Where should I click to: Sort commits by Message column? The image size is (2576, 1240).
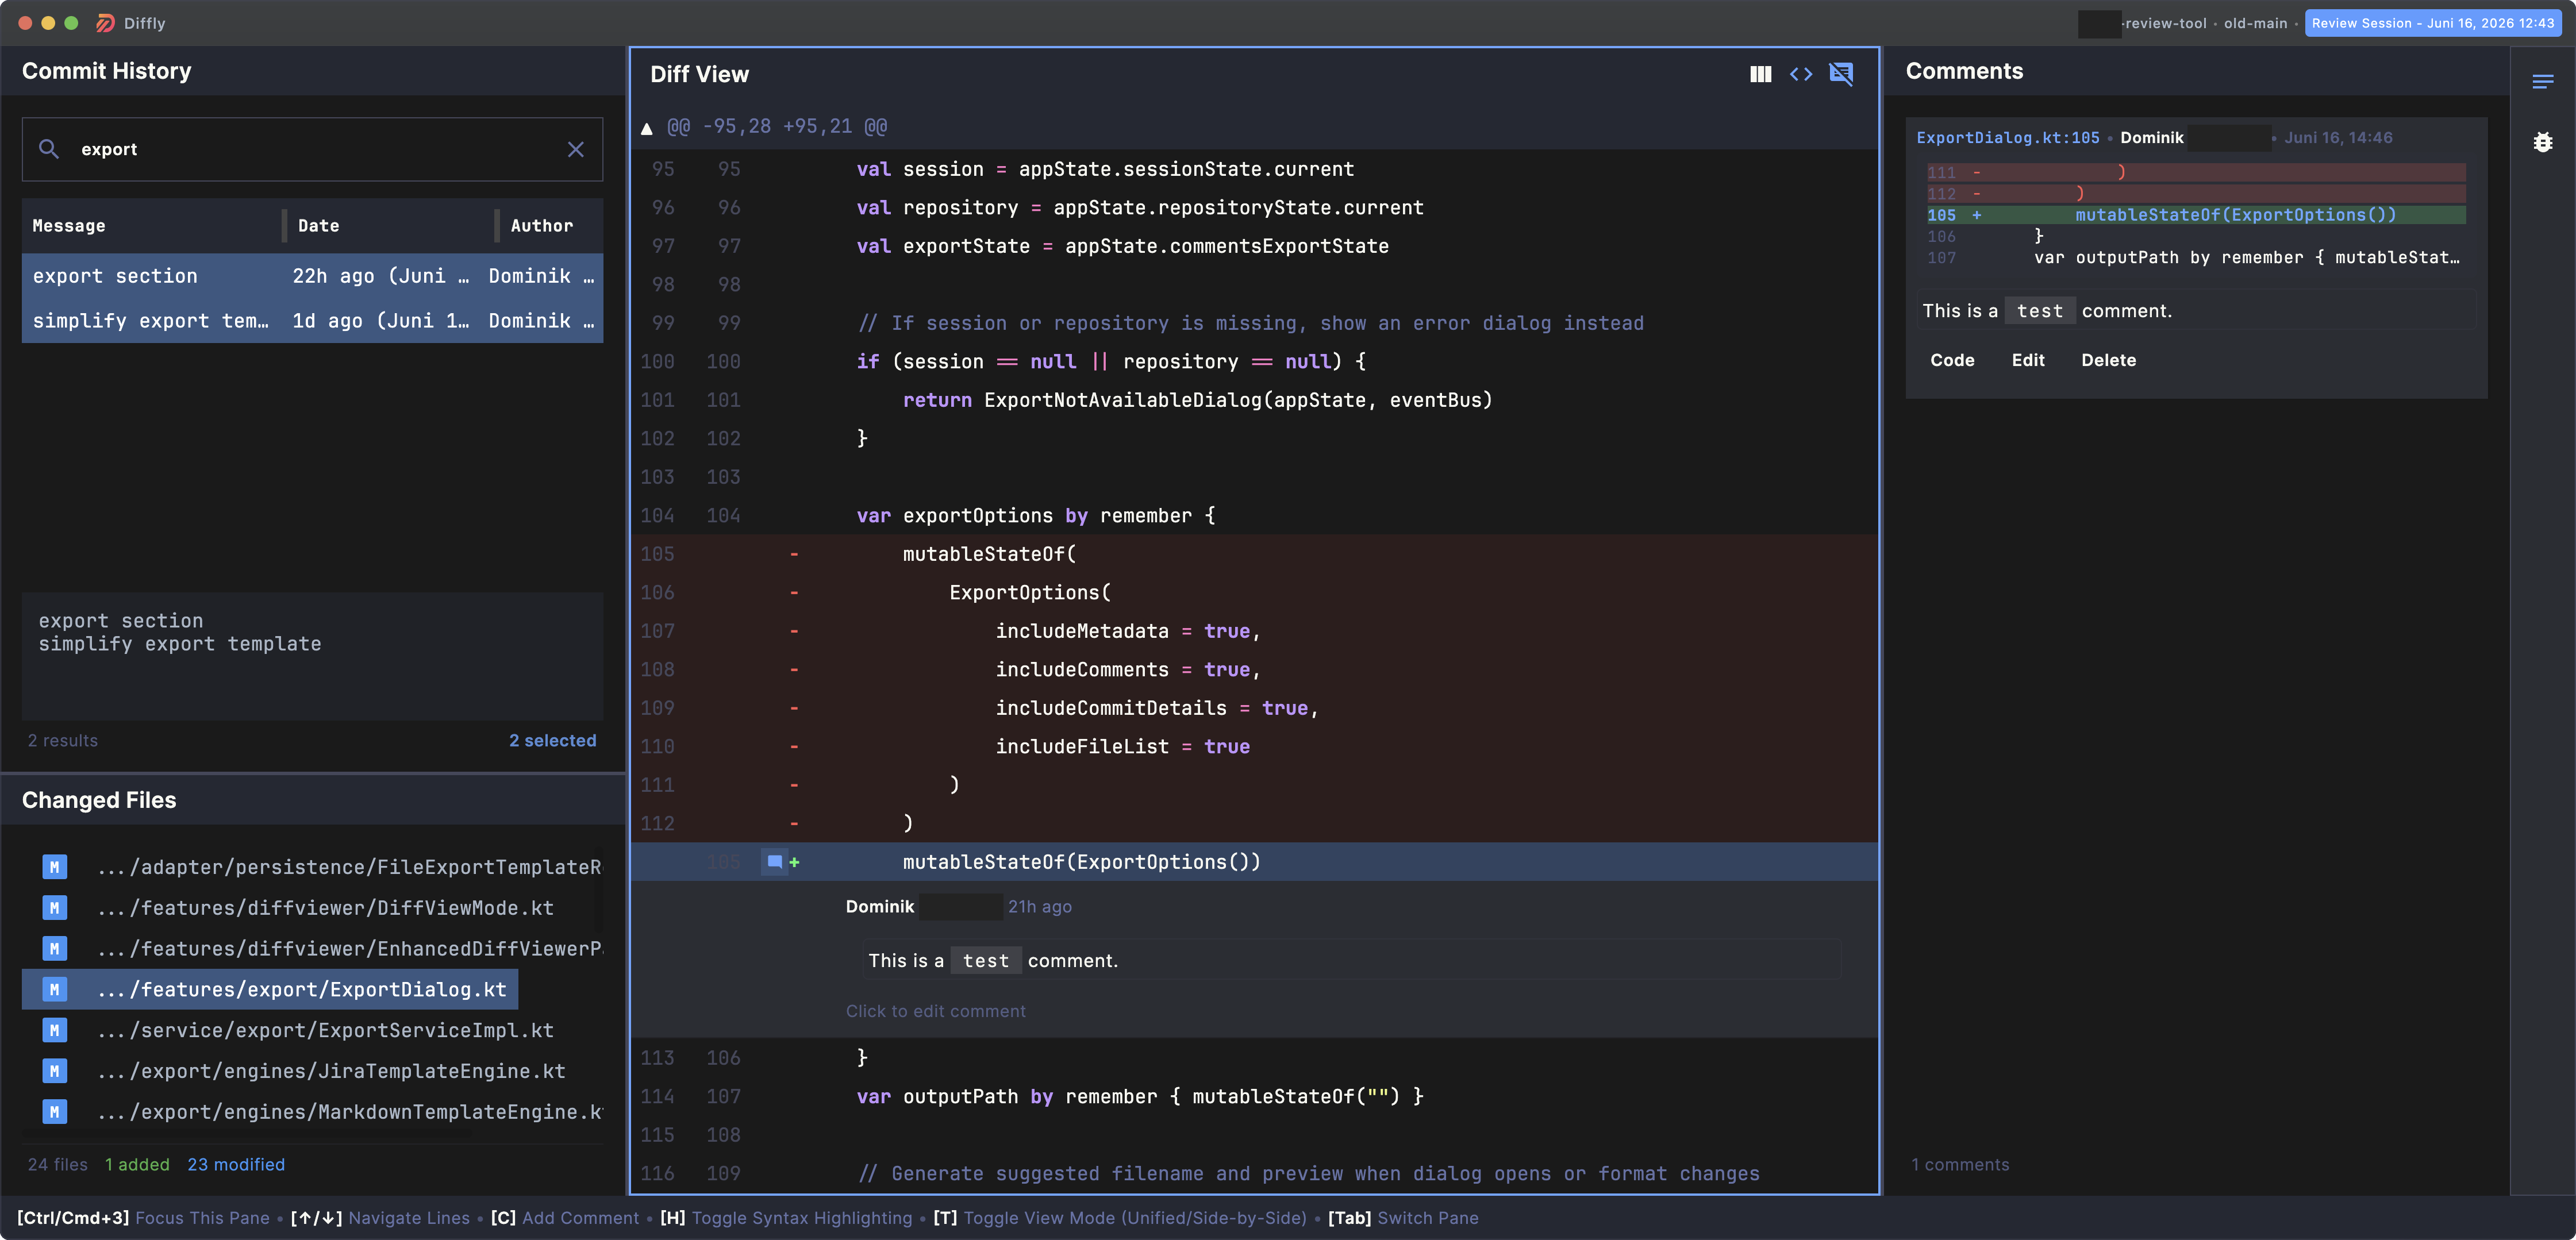[x=69, y=226]
